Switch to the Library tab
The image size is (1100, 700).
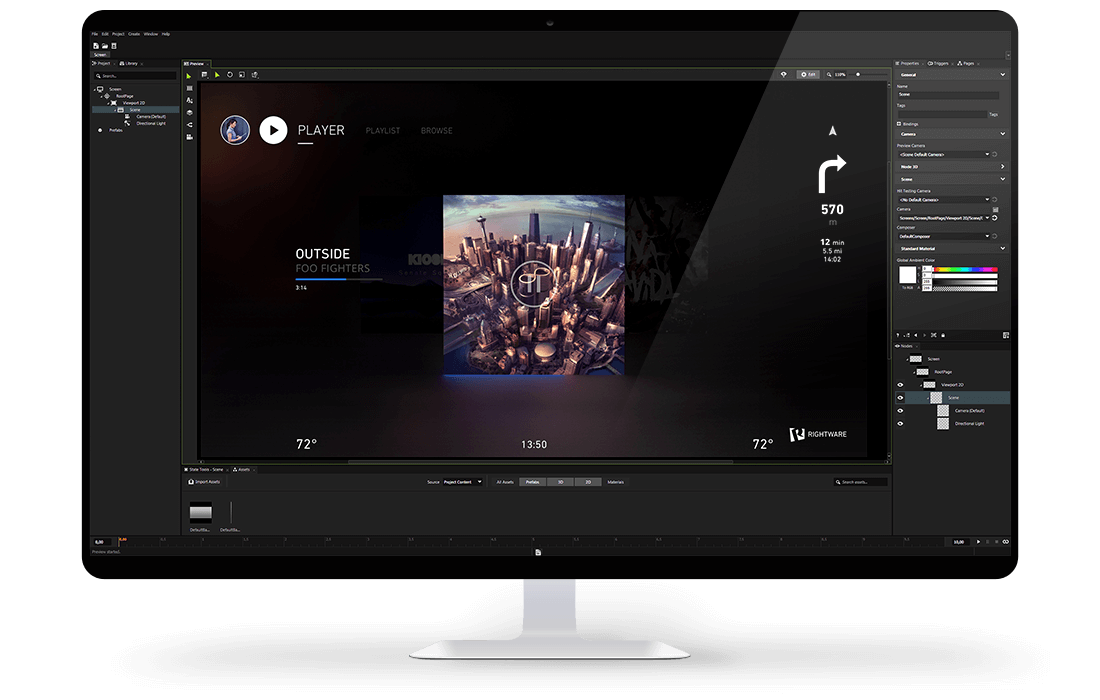coord(129,63)
